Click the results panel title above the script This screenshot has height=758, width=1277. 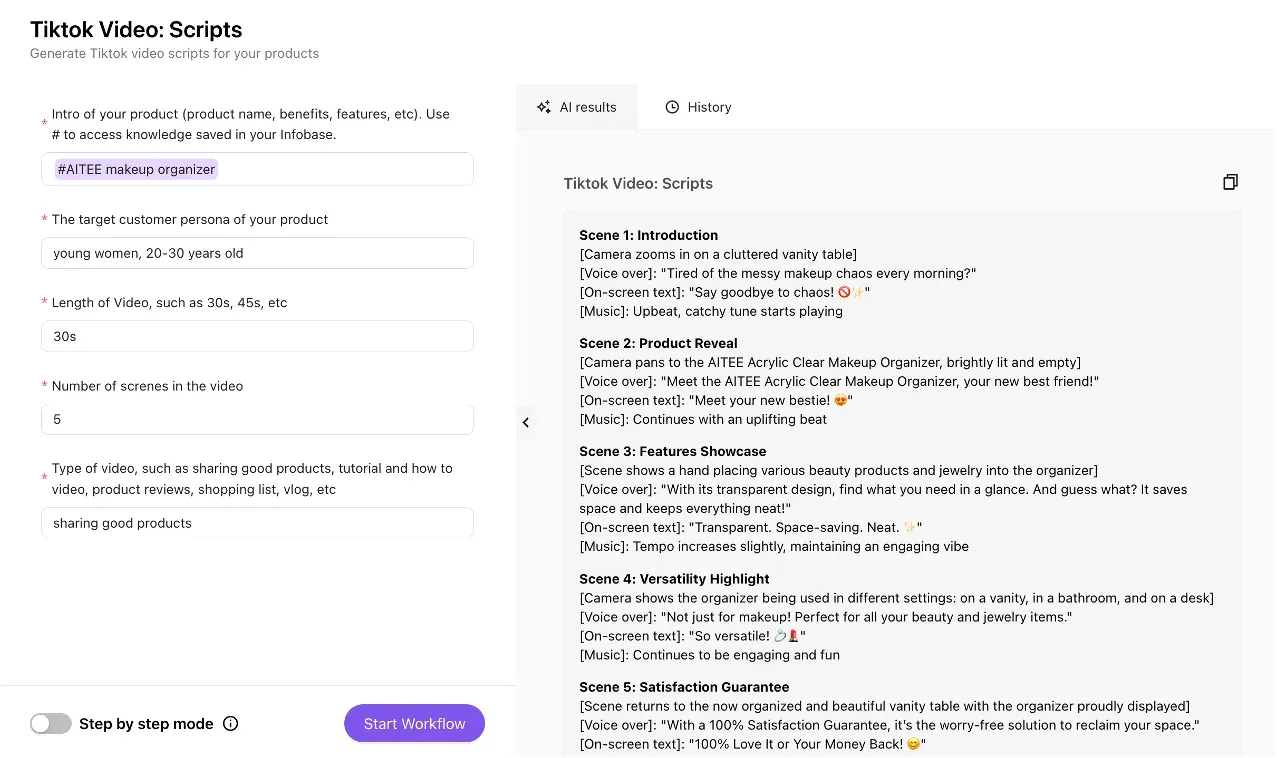point(638,183)
